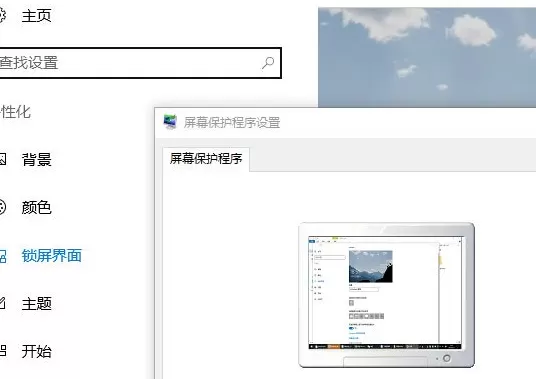Select the 屏幕保护程序 tab
The image size is (536, 379).
tap(206, 159)
